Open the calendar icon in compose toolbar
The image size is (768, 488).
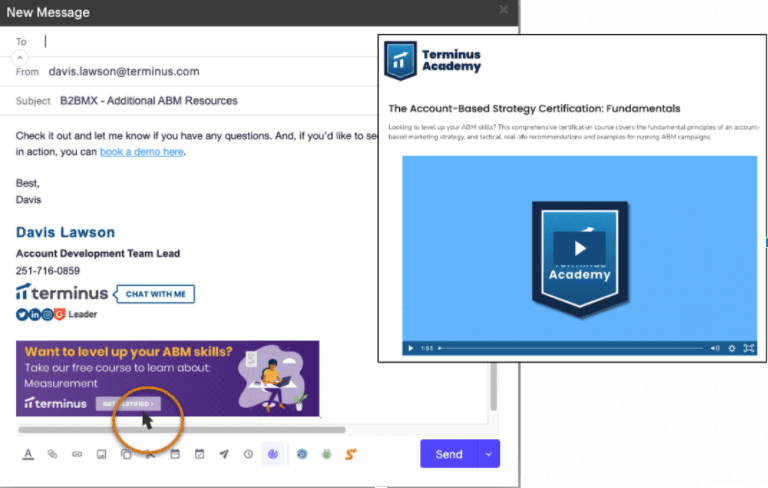pyautogui.click(x=175, y=454)
